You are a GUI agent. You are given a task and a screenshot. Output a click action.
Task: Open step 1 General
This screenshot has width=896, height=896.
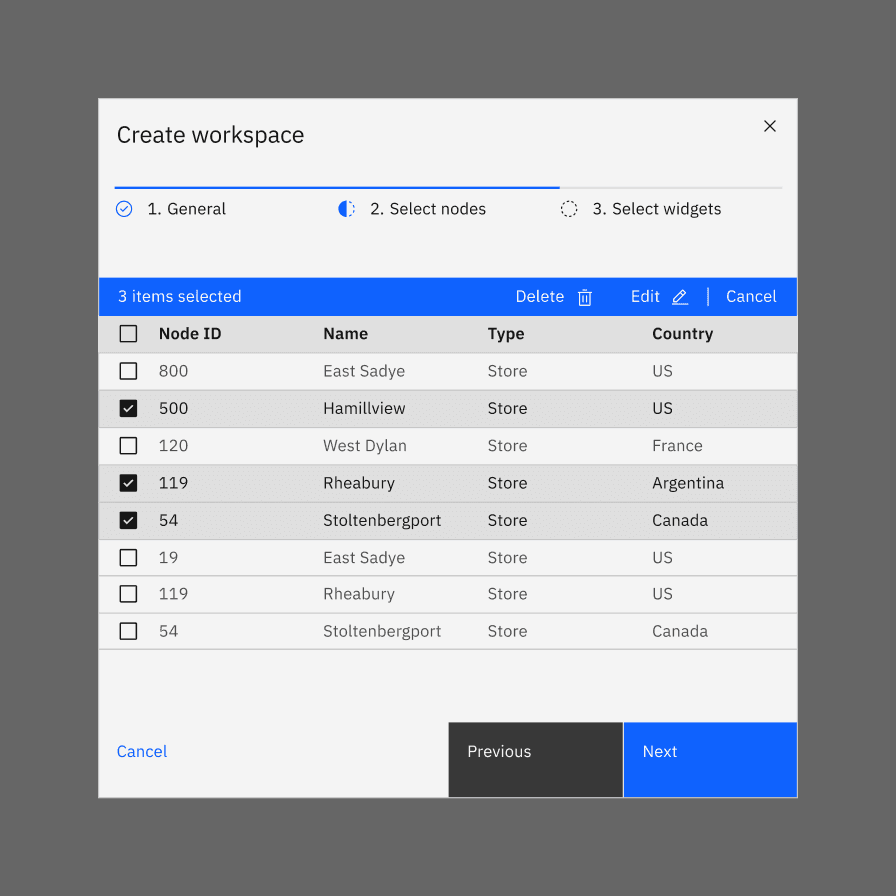coord(186,209)
